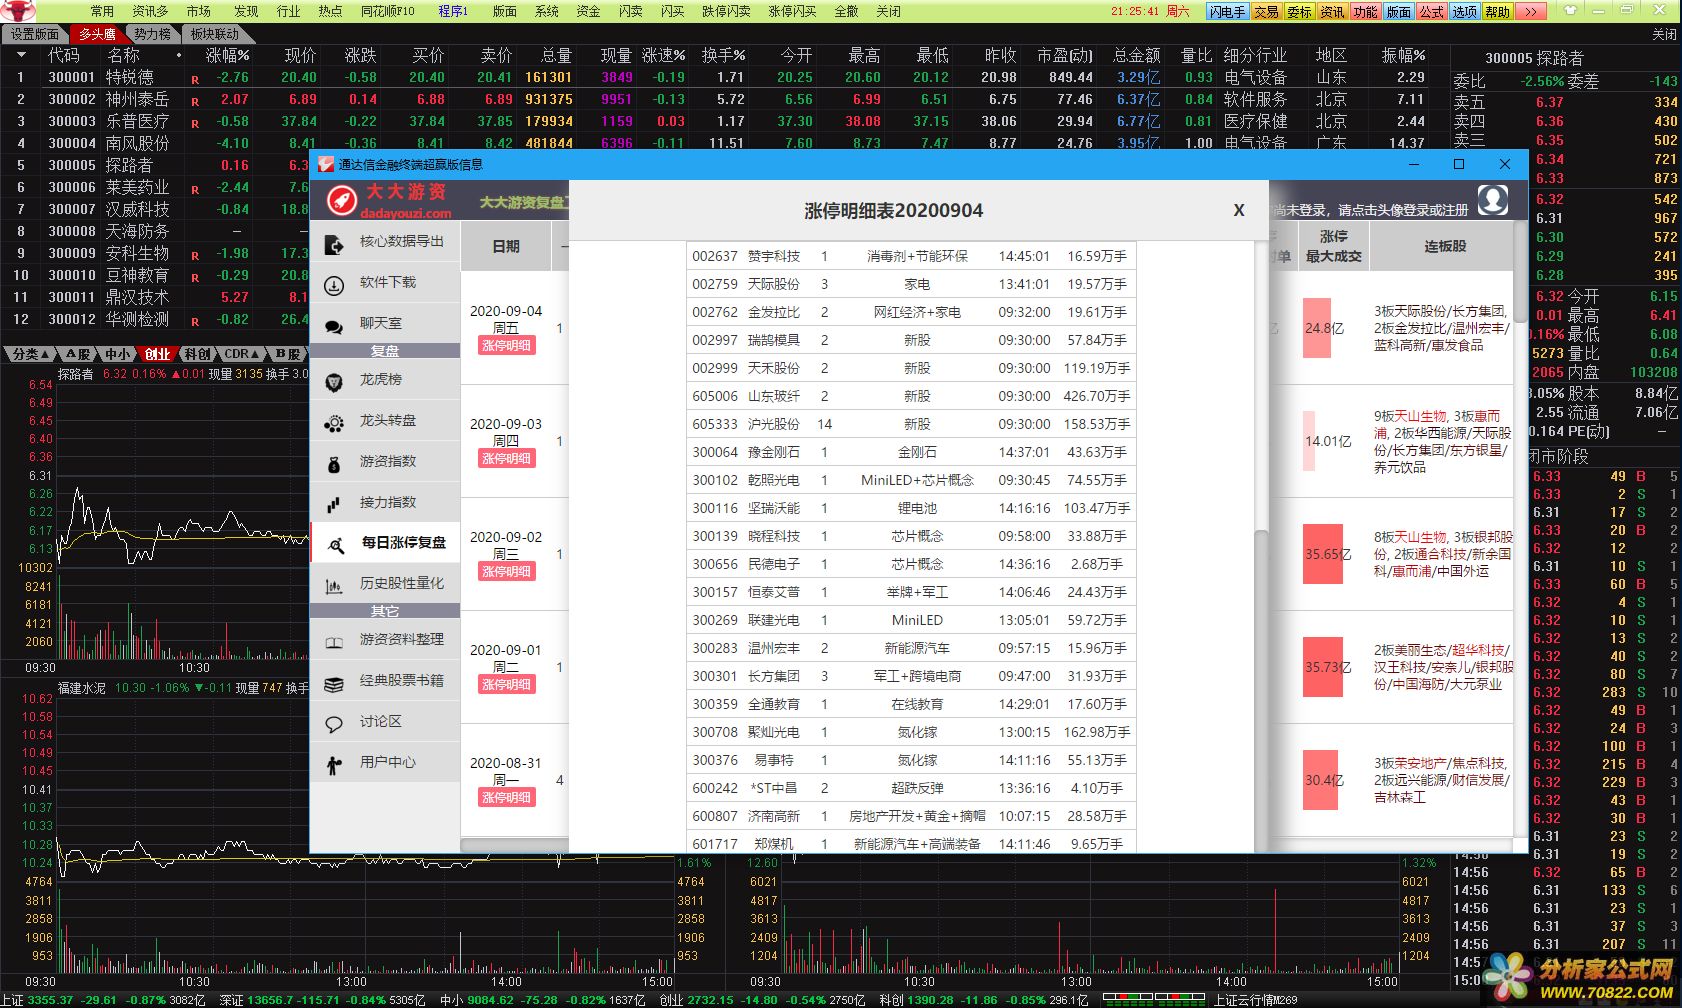Click the 24.8亿 red volume bar
Viewport: 1682px width, 1008px height.
[1317, 328]
